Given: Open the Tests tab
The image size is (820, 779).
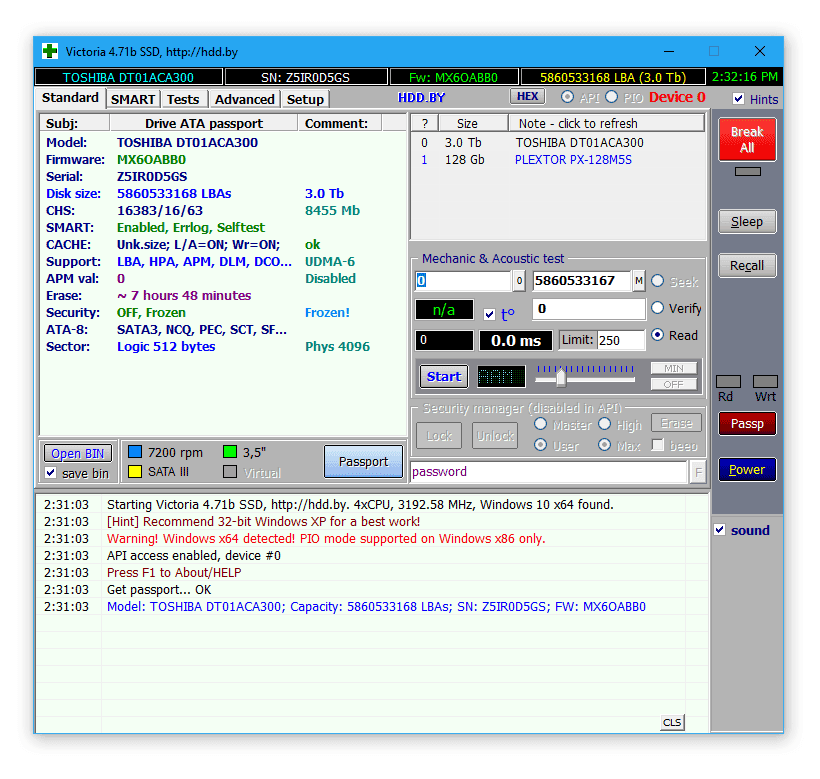Looking at the screenshot, I should tap(183, 99).
